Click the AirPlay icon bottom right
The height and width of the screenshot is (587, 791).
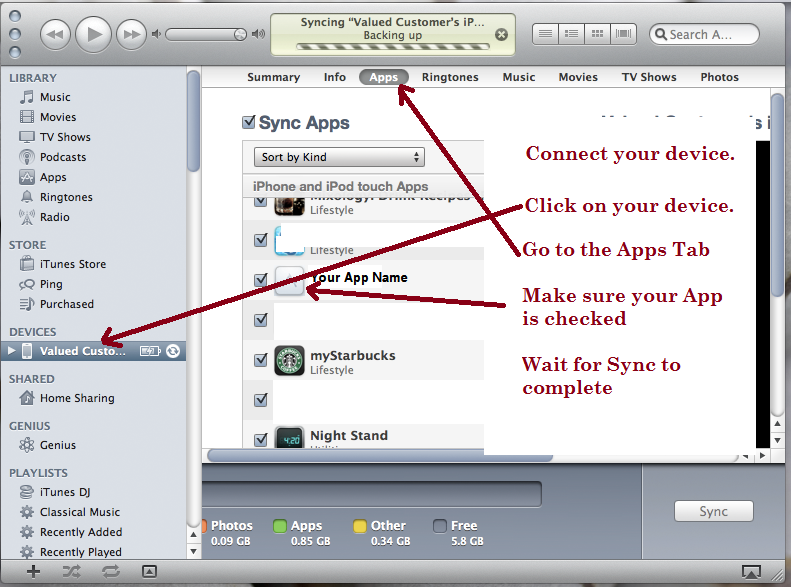coord(751,571)
